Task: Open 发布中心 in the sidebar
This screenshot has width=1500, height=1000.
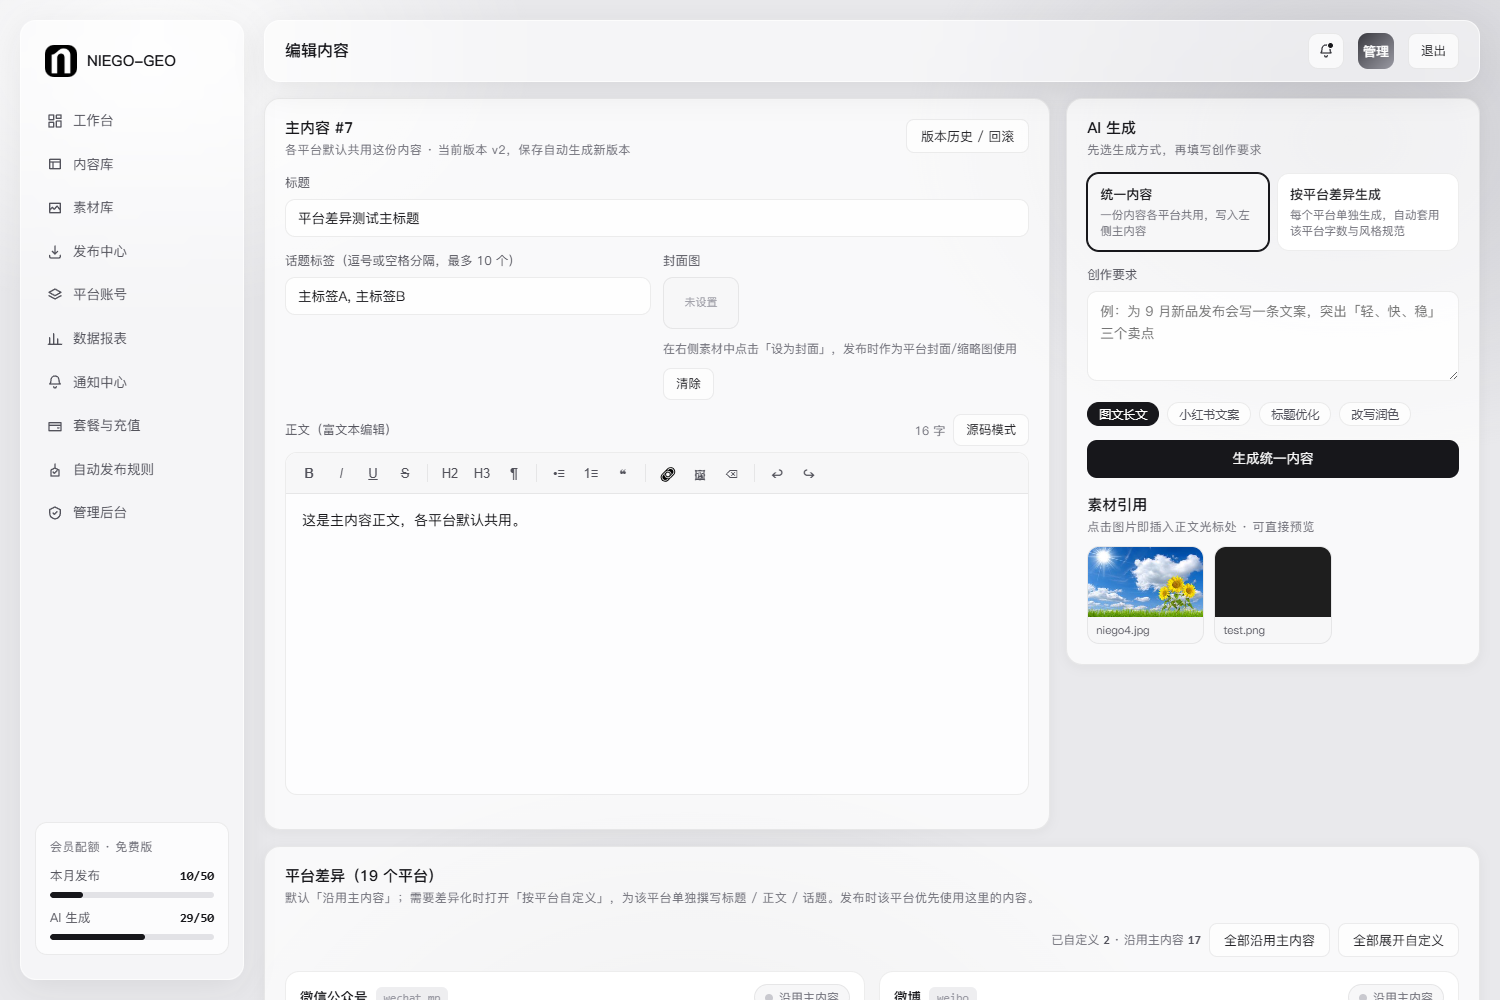Action: [x=132, y=252]
